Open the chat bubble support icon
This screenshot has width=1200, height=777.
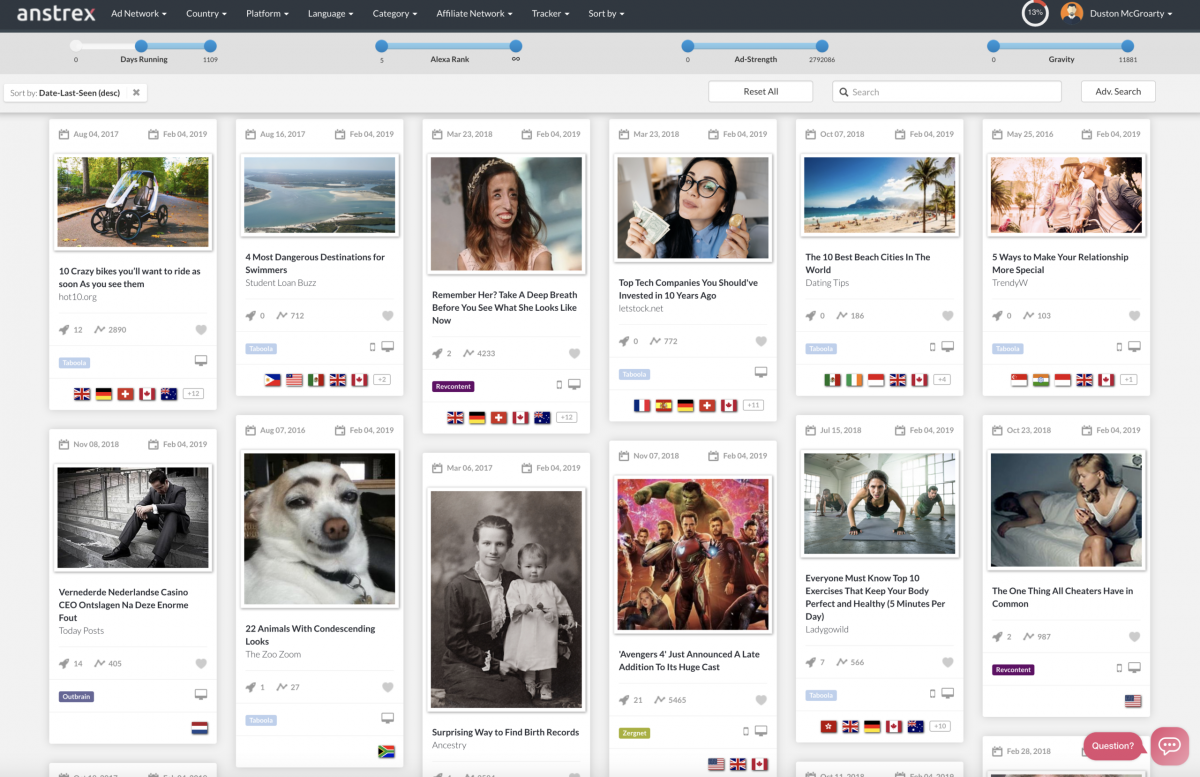click(x=1168, y=745)
